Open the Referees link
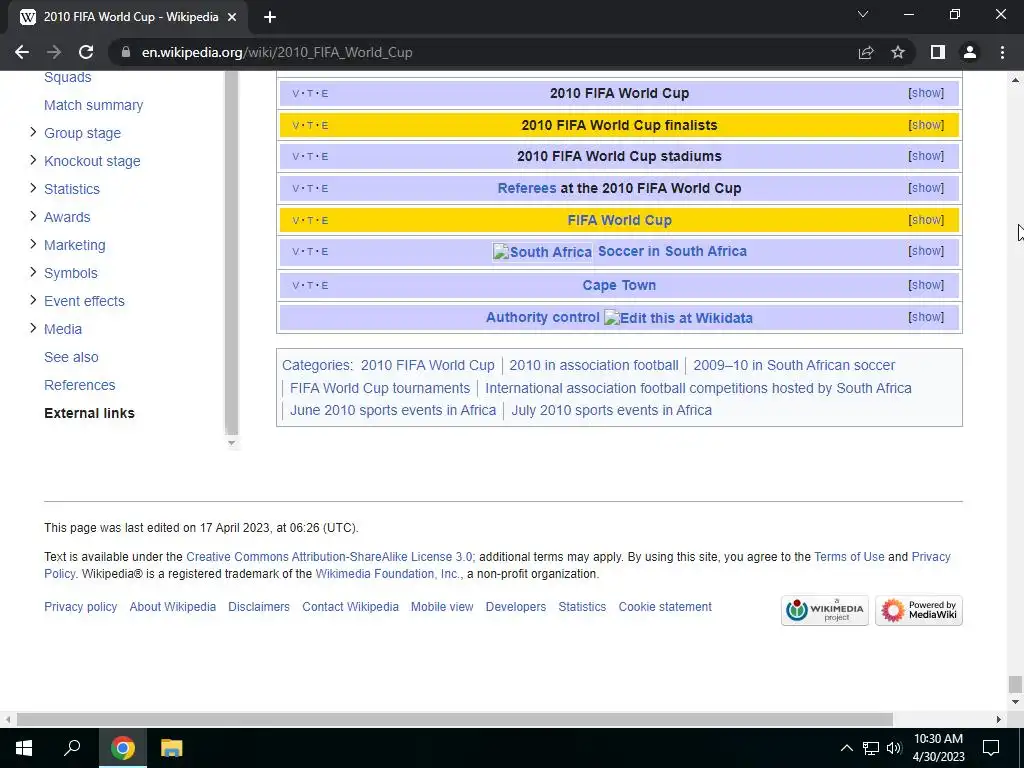Image resolution: width=1024 pixels, height=768 pixels. coord(527,188)
